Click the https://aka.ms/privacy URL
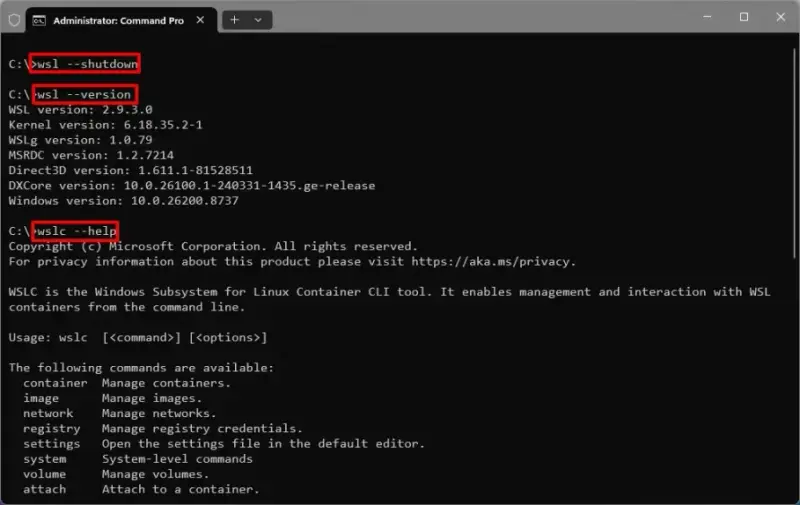The width and height of the screenshot is (800, 505). [x=491, y=262]
